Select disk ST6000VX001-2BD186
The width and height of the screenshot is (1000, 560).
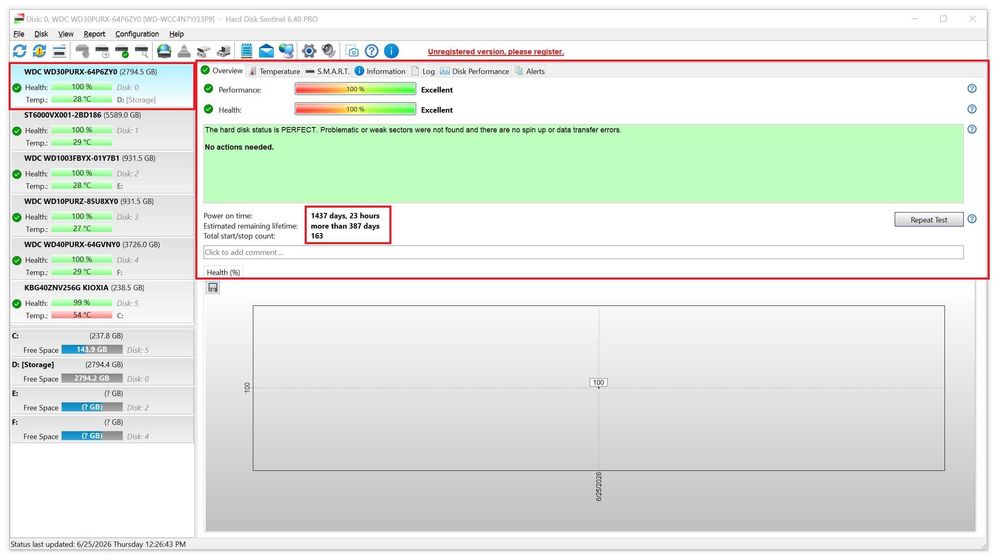click(x=102, y=129)
